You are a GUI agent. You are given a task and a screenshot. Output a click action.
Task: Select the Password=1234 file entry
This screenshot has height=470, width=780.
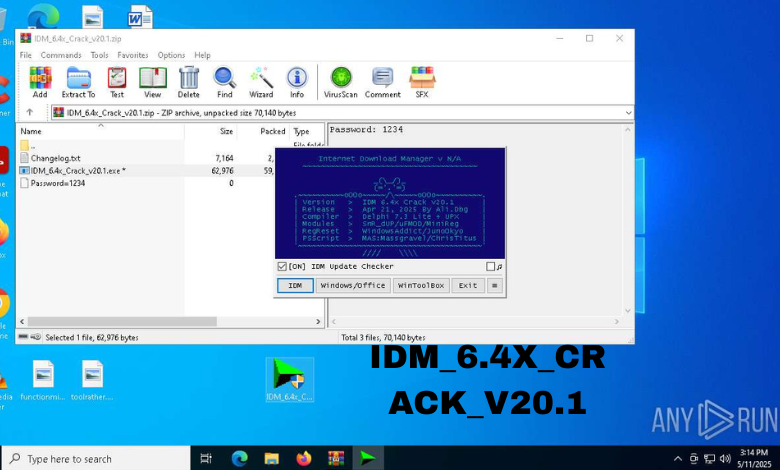[58, 184]
